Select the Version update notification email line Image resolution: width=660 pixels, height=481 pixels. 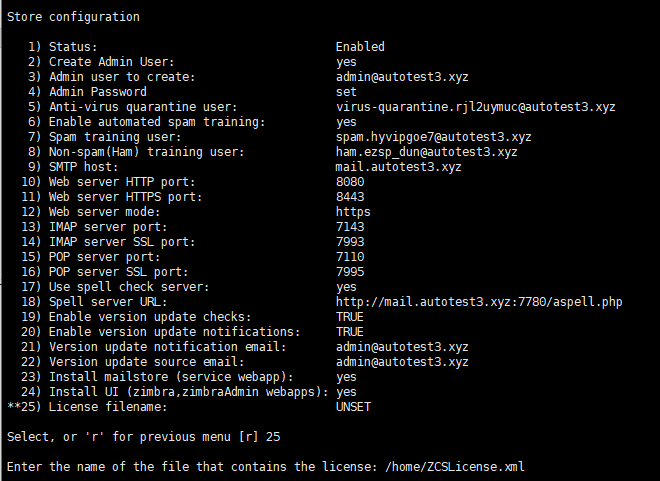pos(245,347)
